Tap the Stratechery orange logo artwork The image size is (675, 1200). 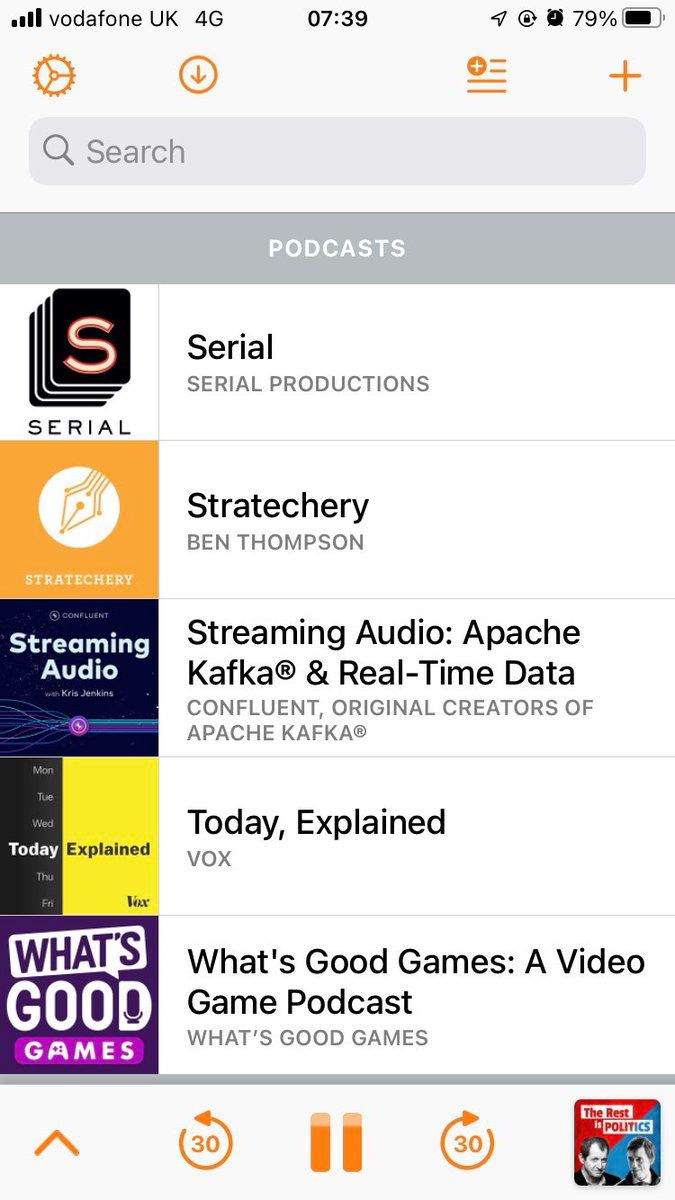[x=79, y=520]
